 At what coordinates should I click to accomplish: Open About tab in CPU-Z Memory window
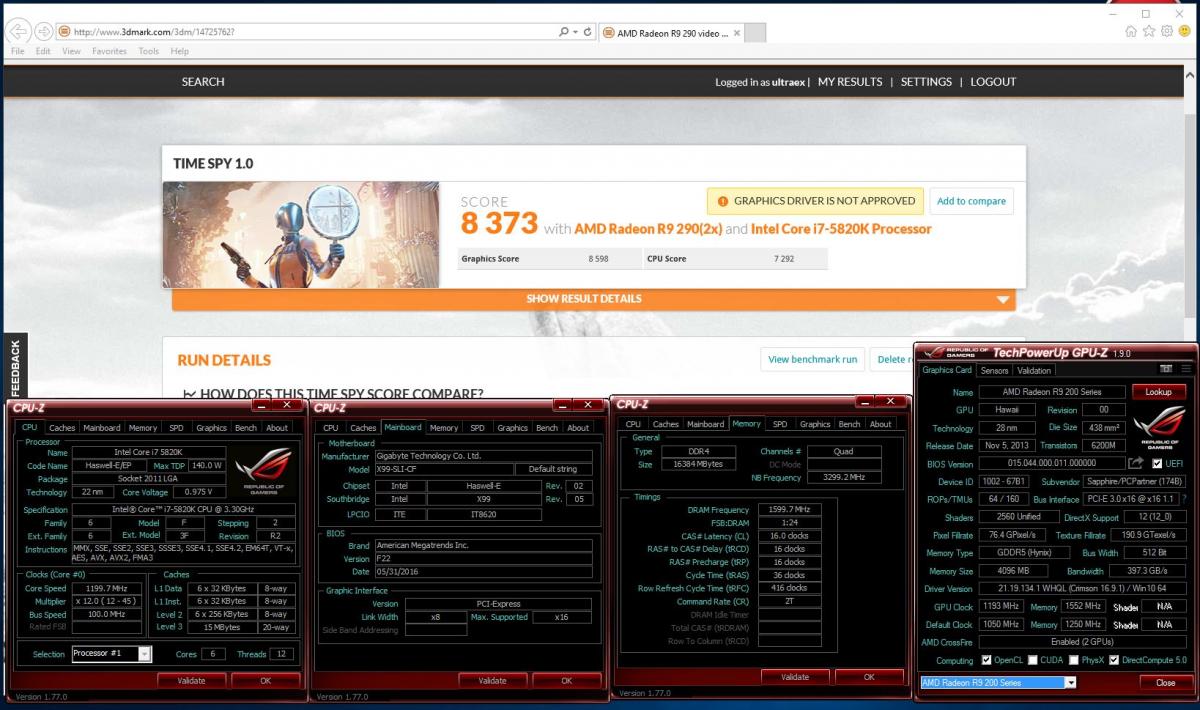pos(880,424)
